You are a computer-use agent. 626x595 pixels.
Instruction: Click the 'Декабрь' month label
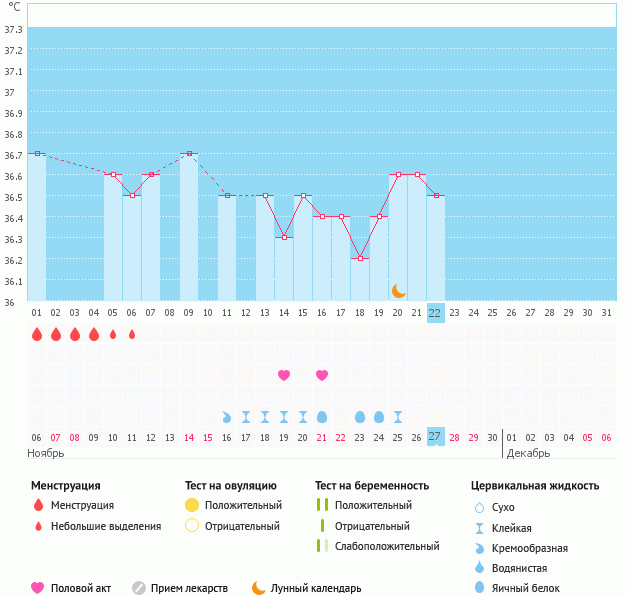point(527,453)
